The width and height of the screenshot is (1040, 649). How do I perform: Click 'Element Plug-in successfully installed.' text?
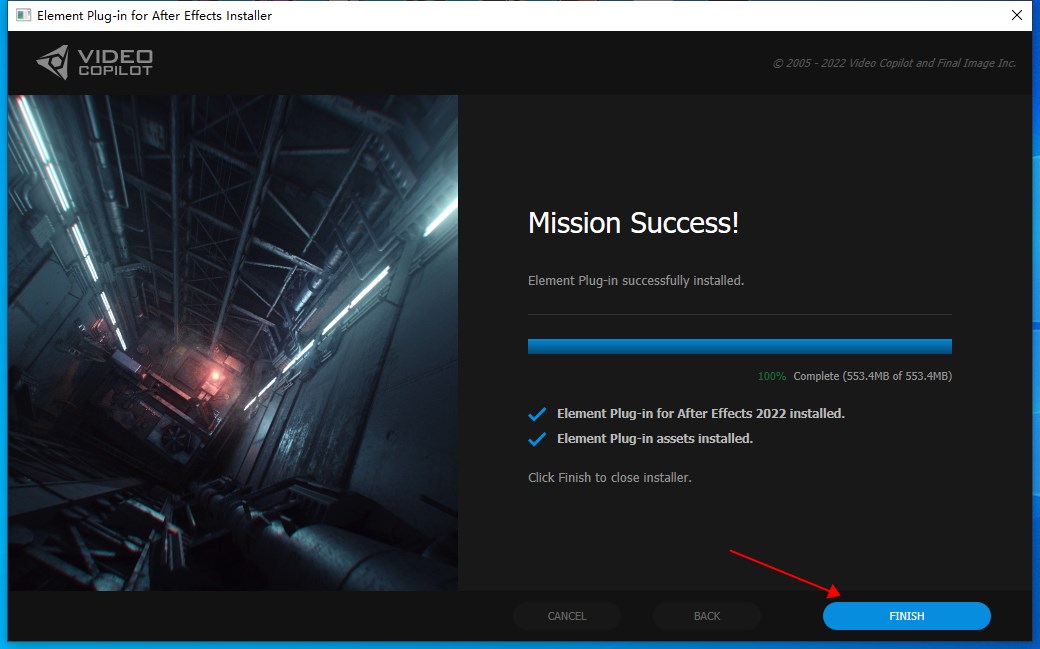click(636, 281)
